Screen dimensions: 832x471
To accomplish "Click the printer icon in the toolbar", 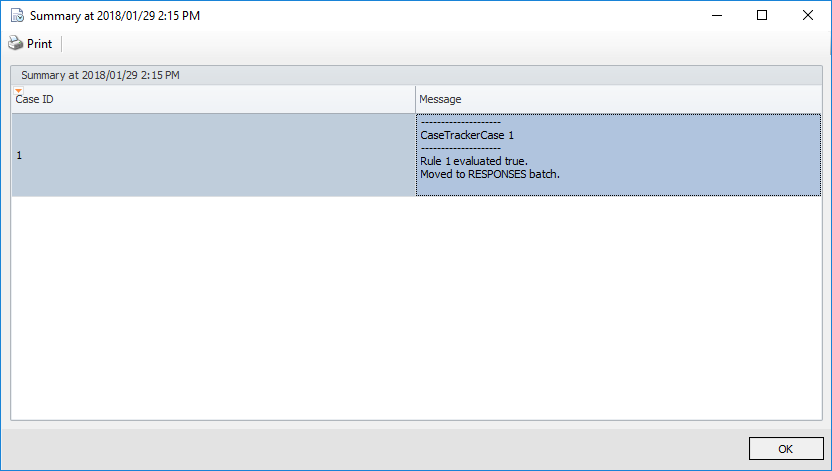I will (x=15, y=44).
